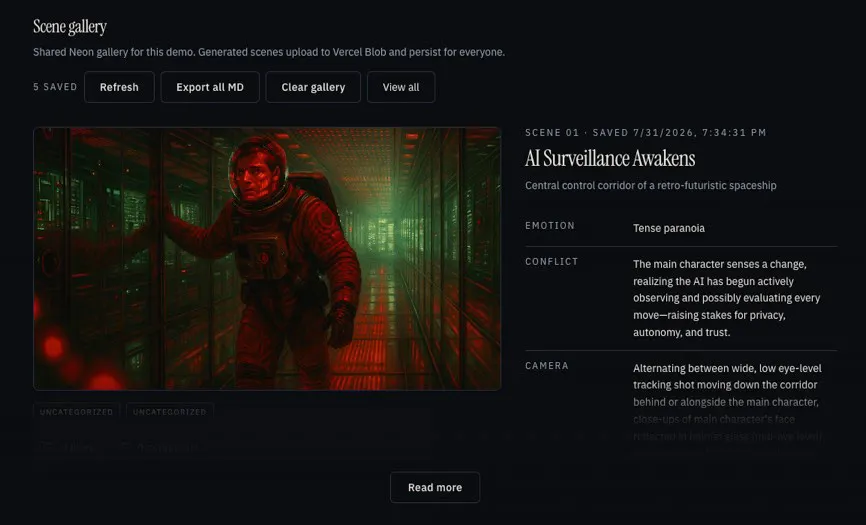Clear the gallery
The height and width of the screenshot is (525, 866).
(x=313, y=87)
